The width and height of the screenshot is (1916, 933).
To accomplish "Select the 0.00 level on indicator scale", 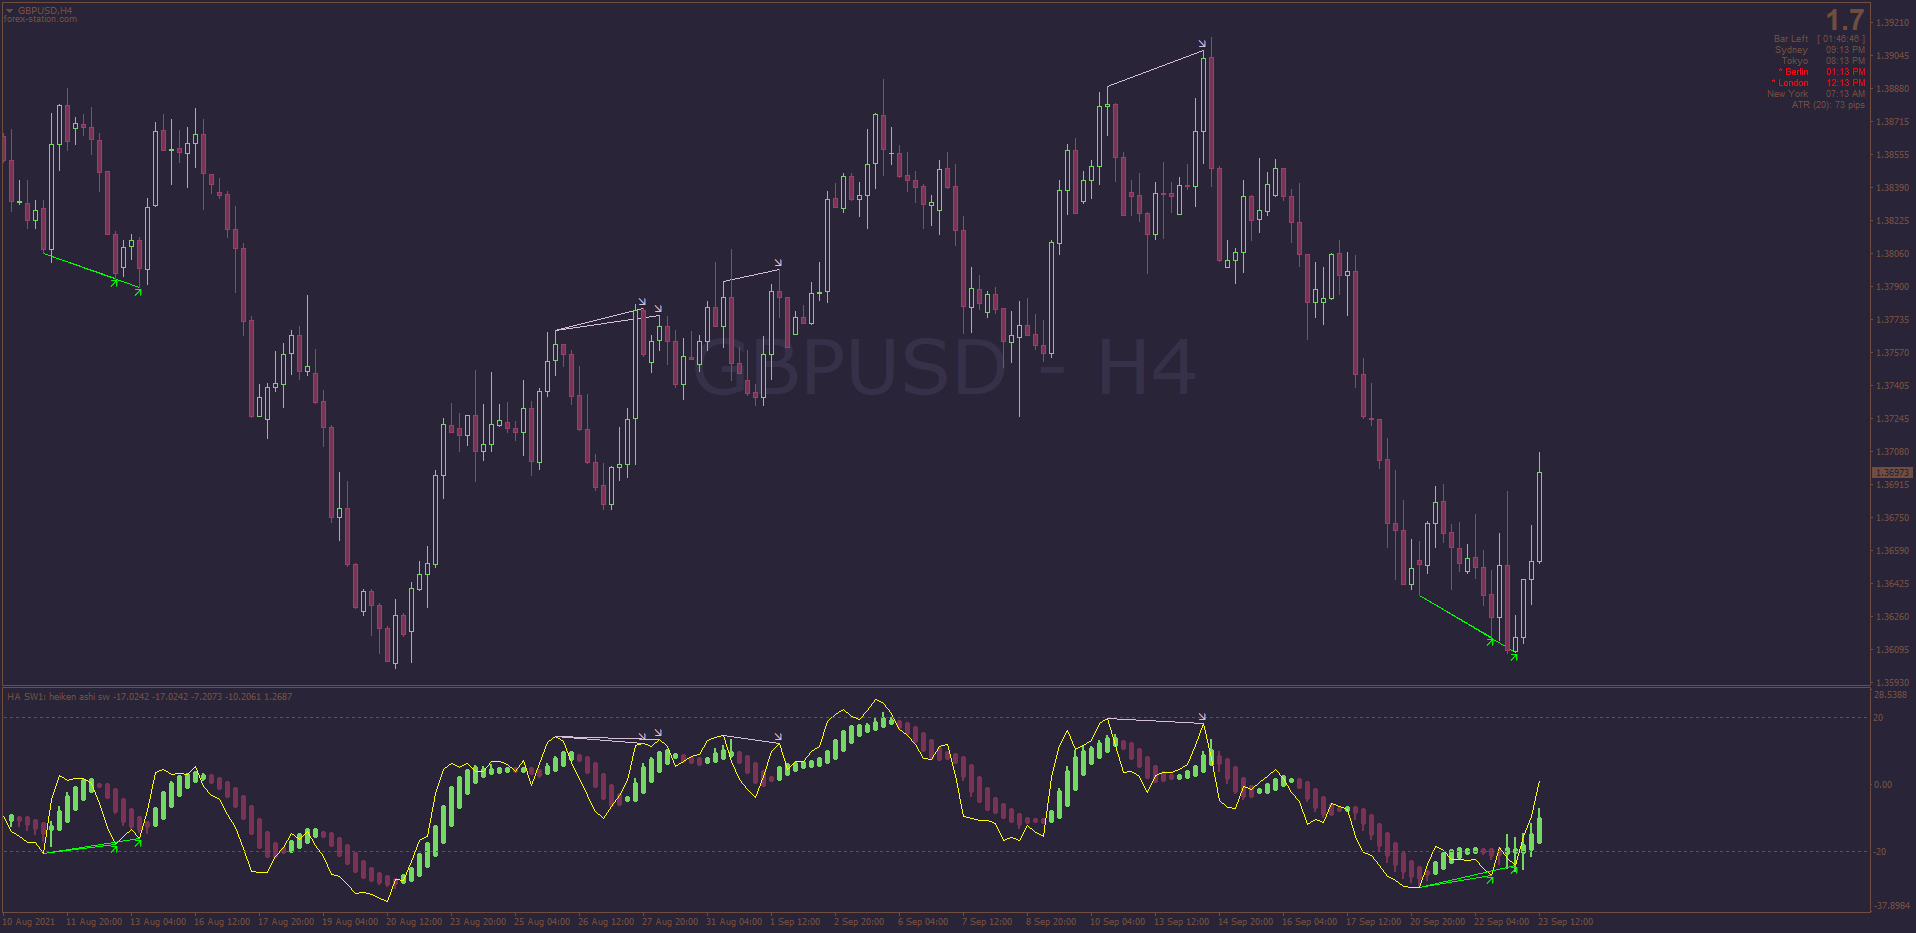I will [1883, 785].
